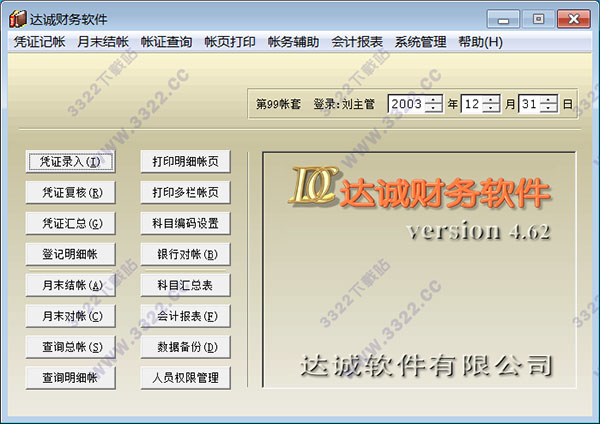Click the 打印明细帐页 button
Viewport: 600px width, 424px height.
(x=186, y=161)
